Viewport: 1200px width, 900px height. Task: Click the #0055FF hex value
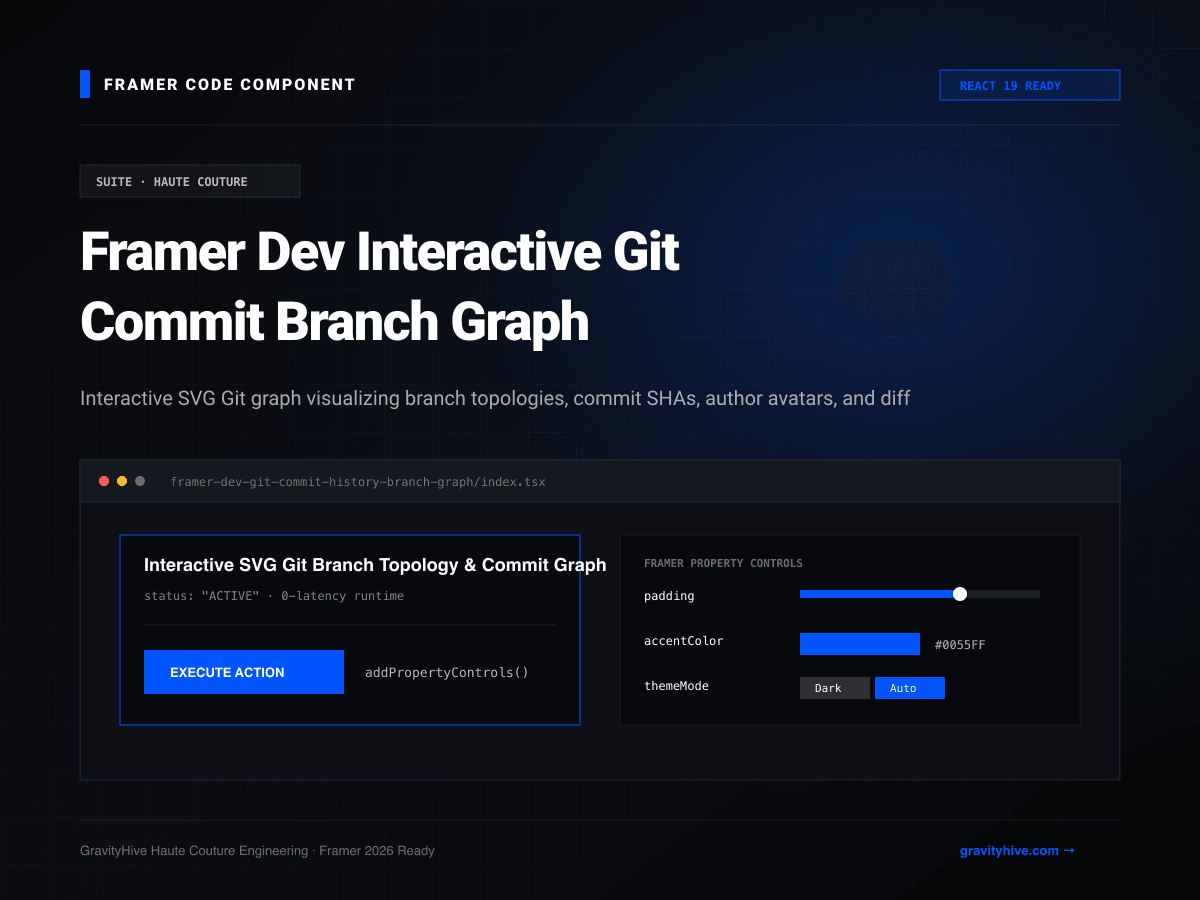pyautogui.click(x=960, y=645)
